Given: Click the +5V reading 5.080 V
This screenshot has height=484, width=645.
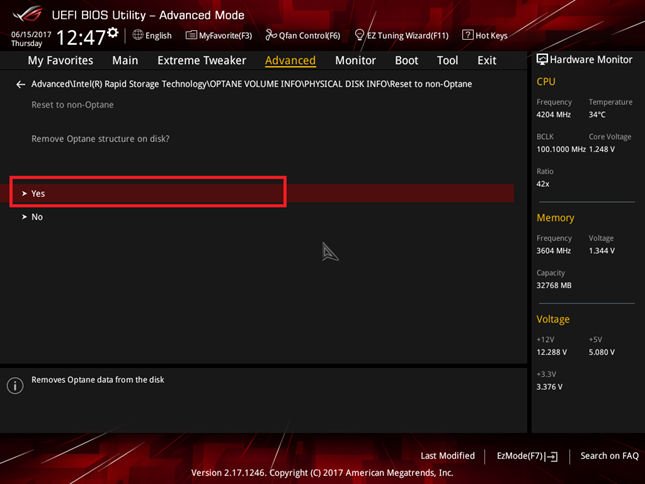Looking at the screenshot, I should point(602,352).
